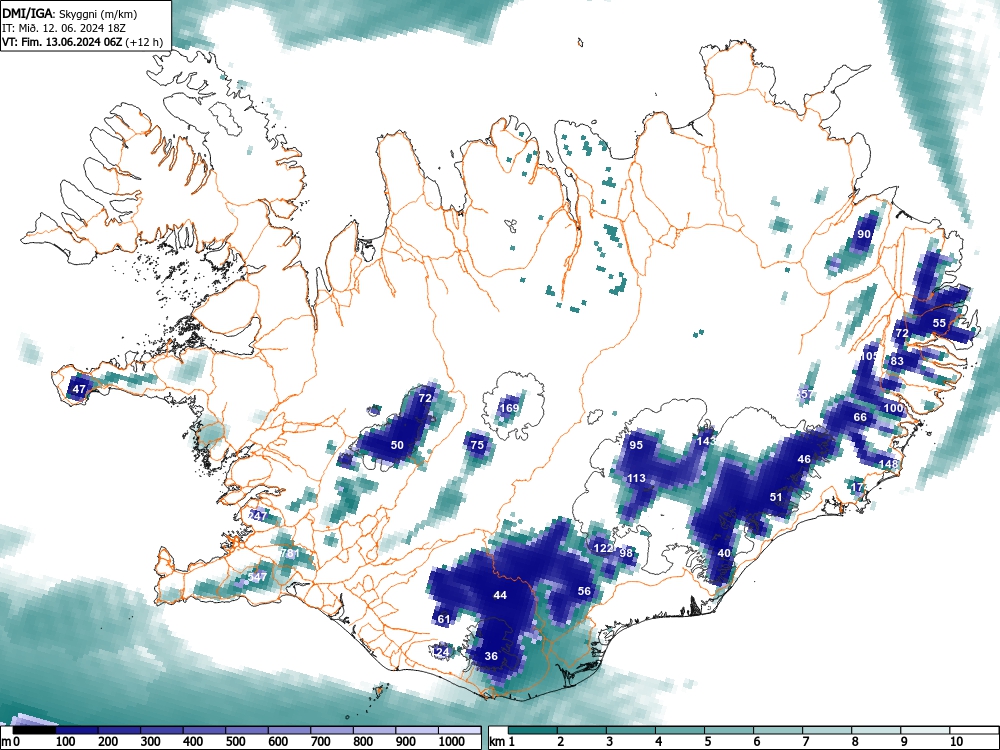The image size is (1000, 750).
Task: Select the visibility value 122 on the map
Action: [603, 548]
